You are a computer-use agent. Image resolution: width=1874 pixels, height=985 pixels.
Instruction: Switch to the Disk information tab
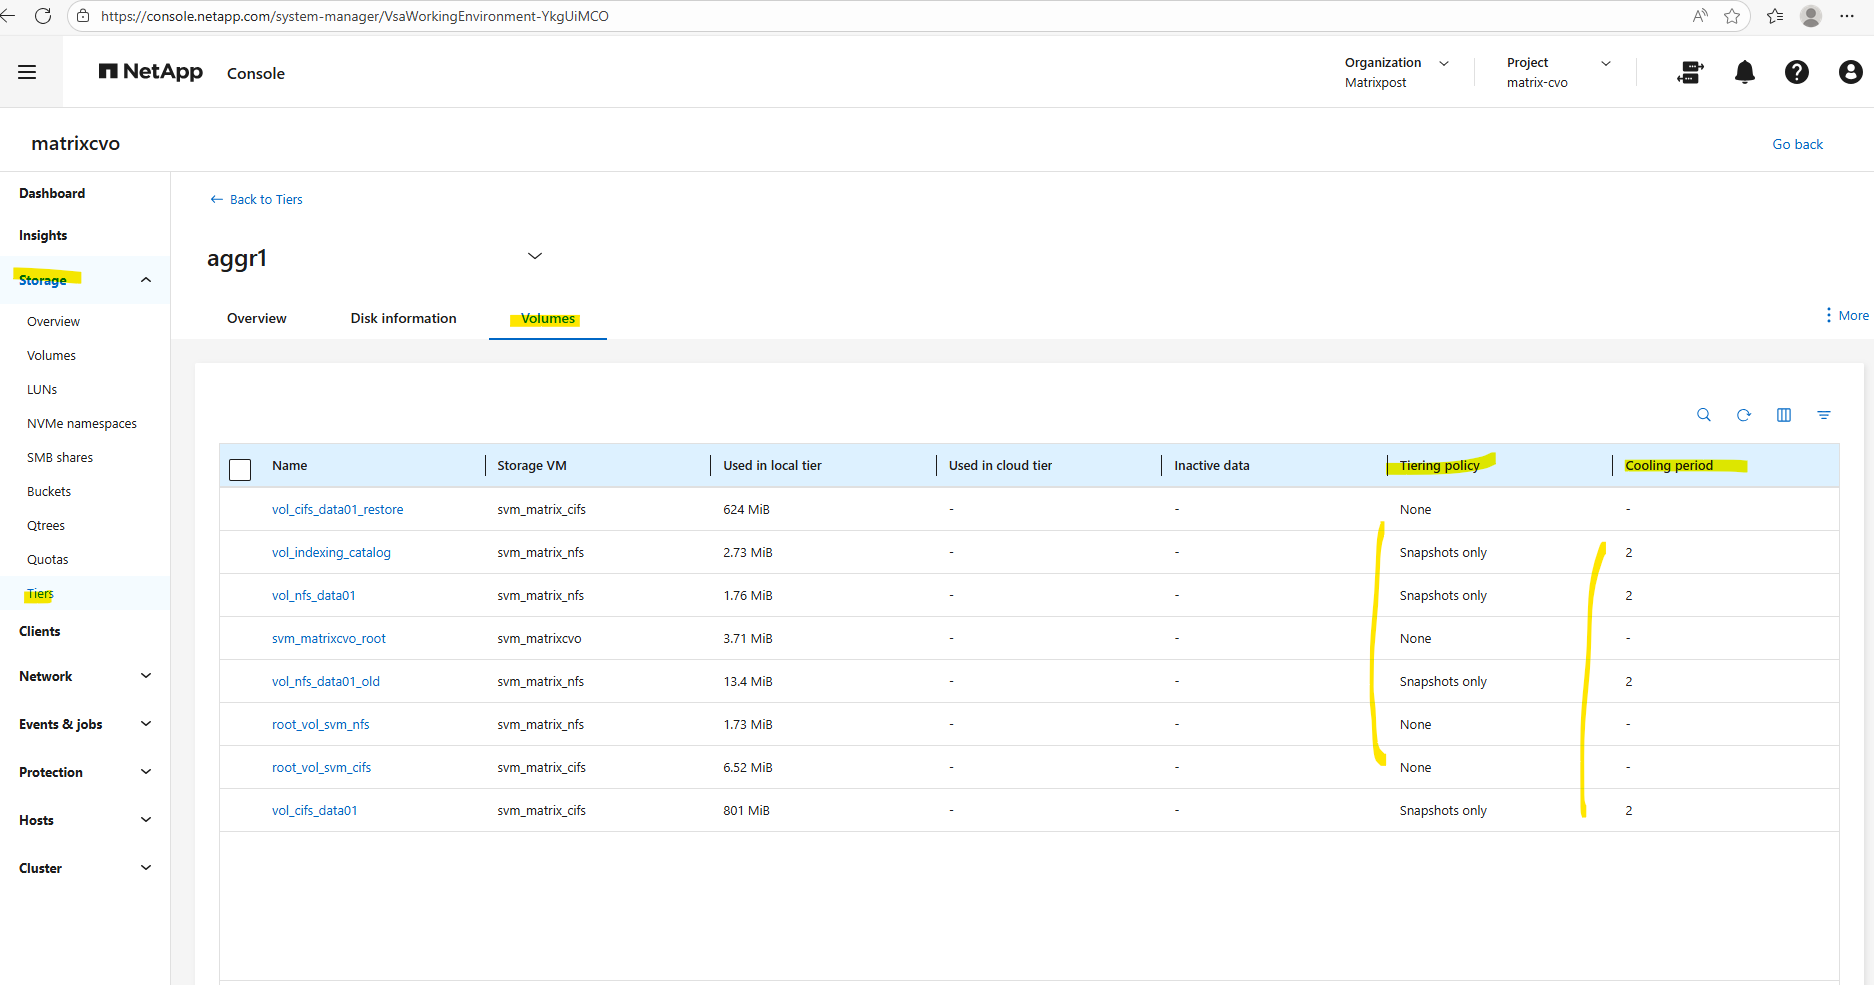[403, 318]
